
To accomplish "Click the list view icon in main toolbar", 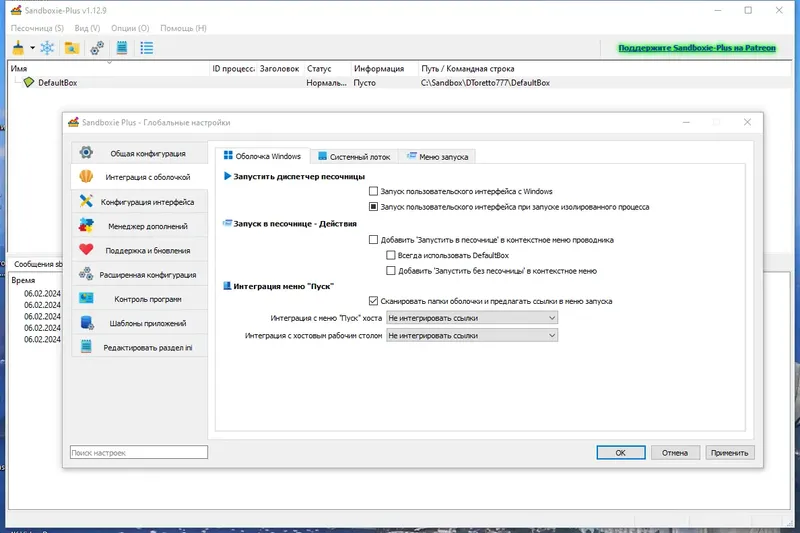I will [147, 48].
